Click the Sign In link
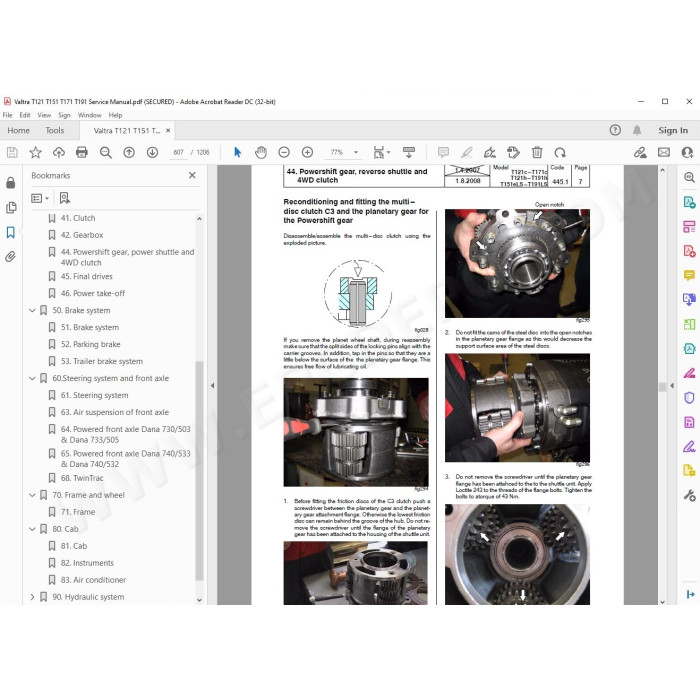 [x=673, y=130]
